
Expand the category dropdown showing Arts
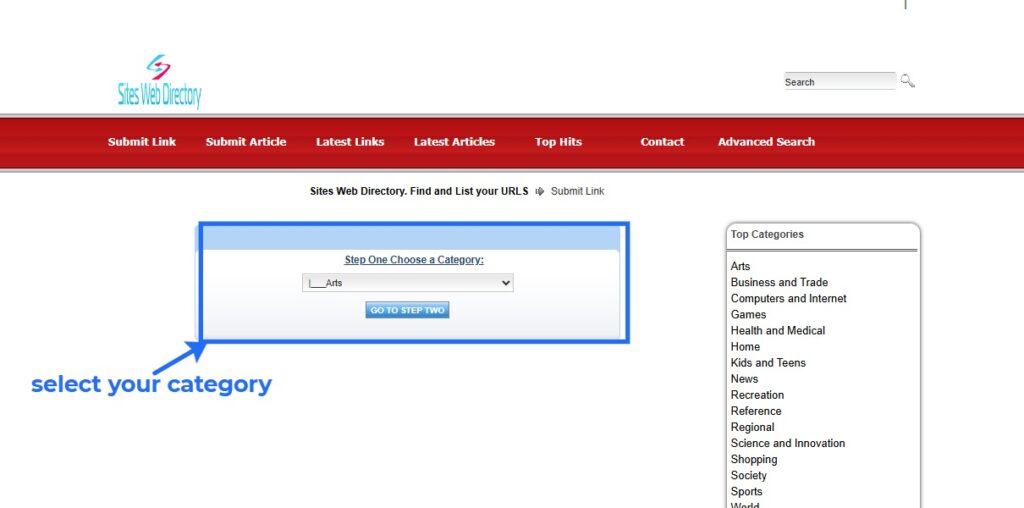click(408, 283)
